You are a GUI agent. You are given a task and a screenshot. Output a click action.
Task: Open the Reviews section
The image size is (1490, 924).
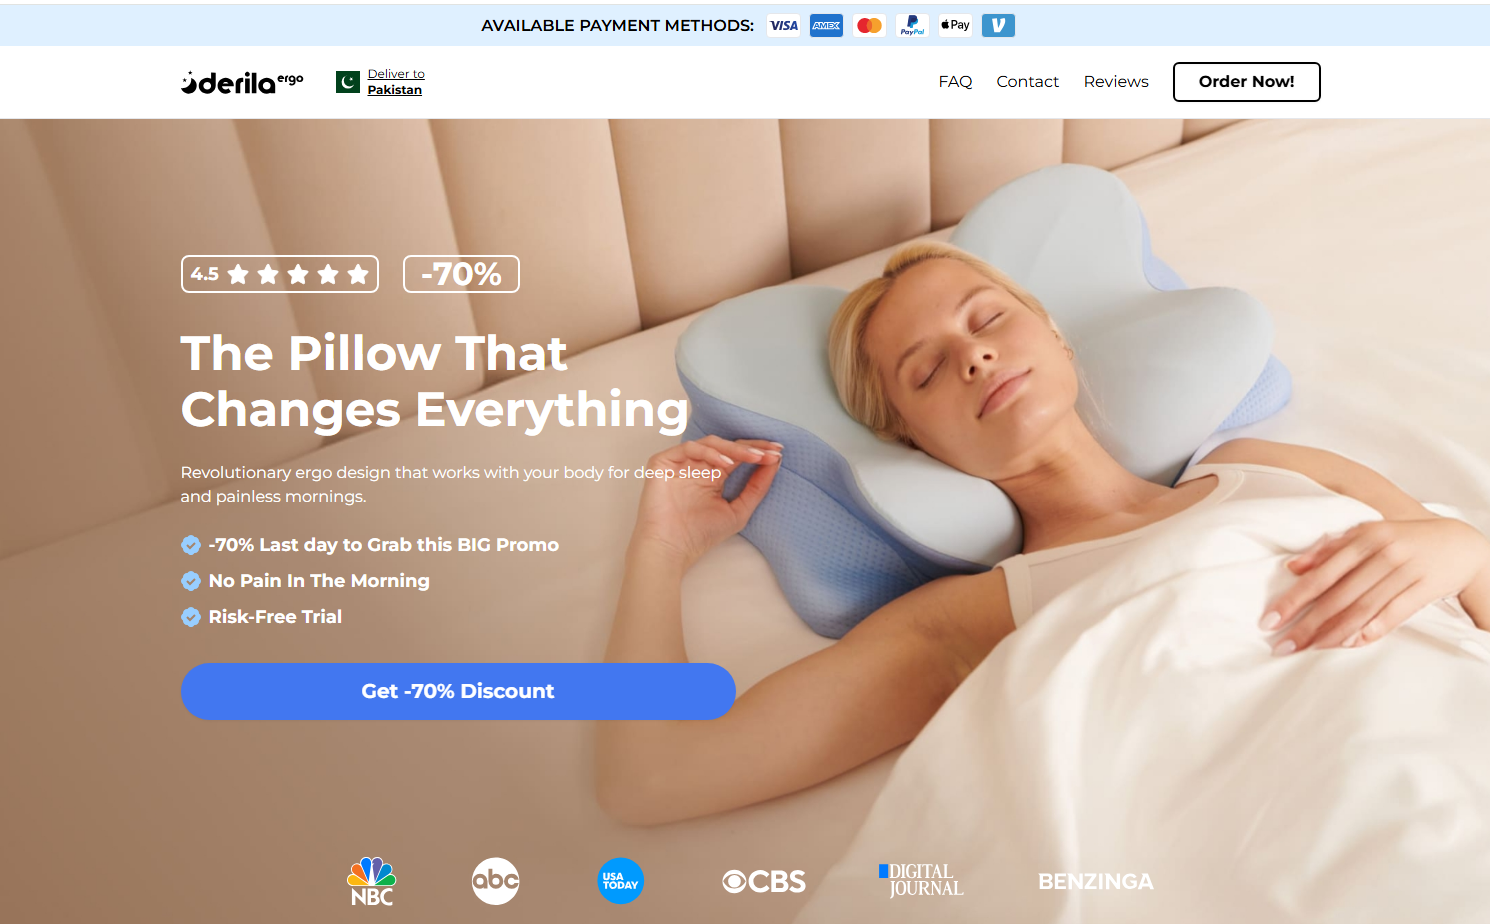pos(1116,82)
